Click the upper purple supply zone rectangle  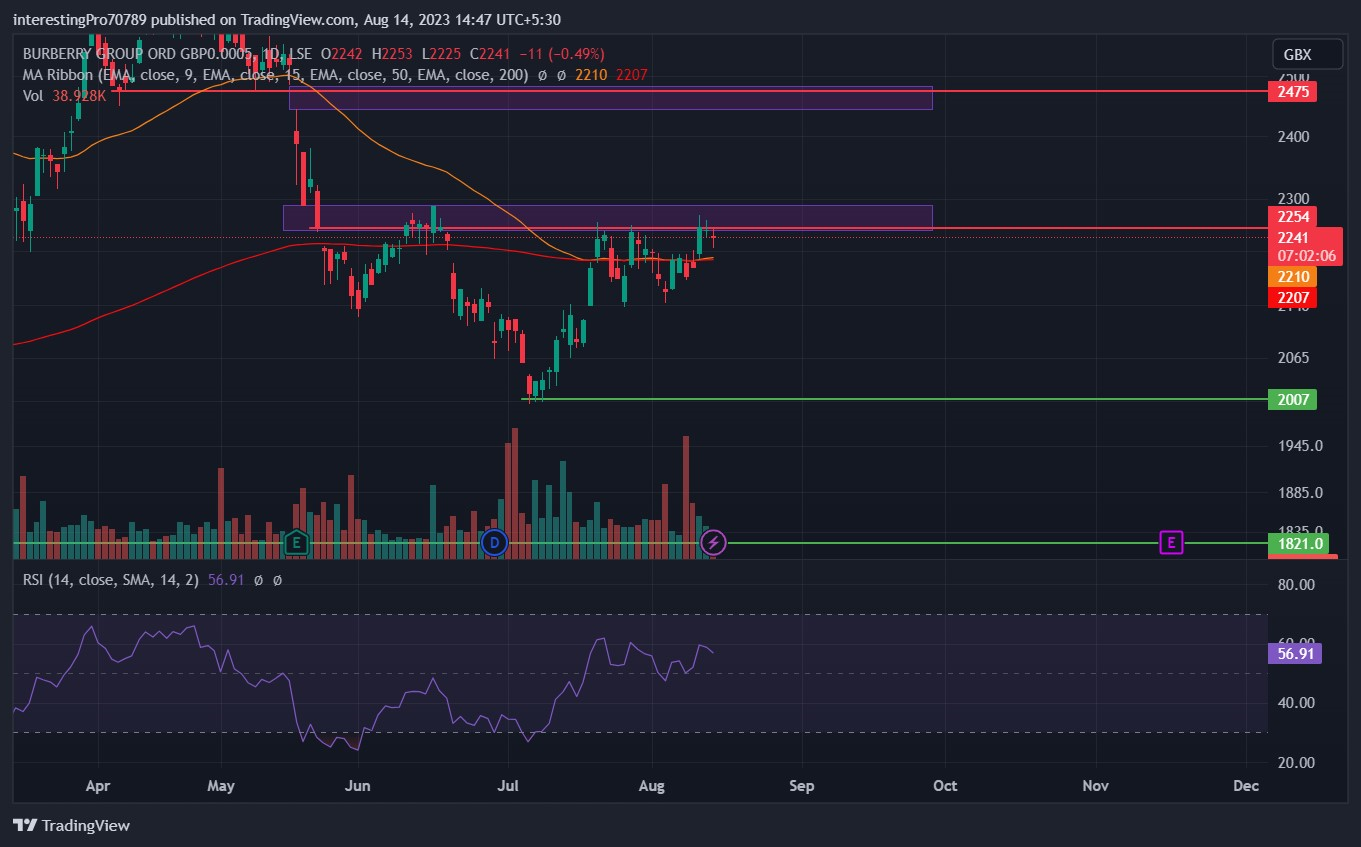(x=610, y=98)
